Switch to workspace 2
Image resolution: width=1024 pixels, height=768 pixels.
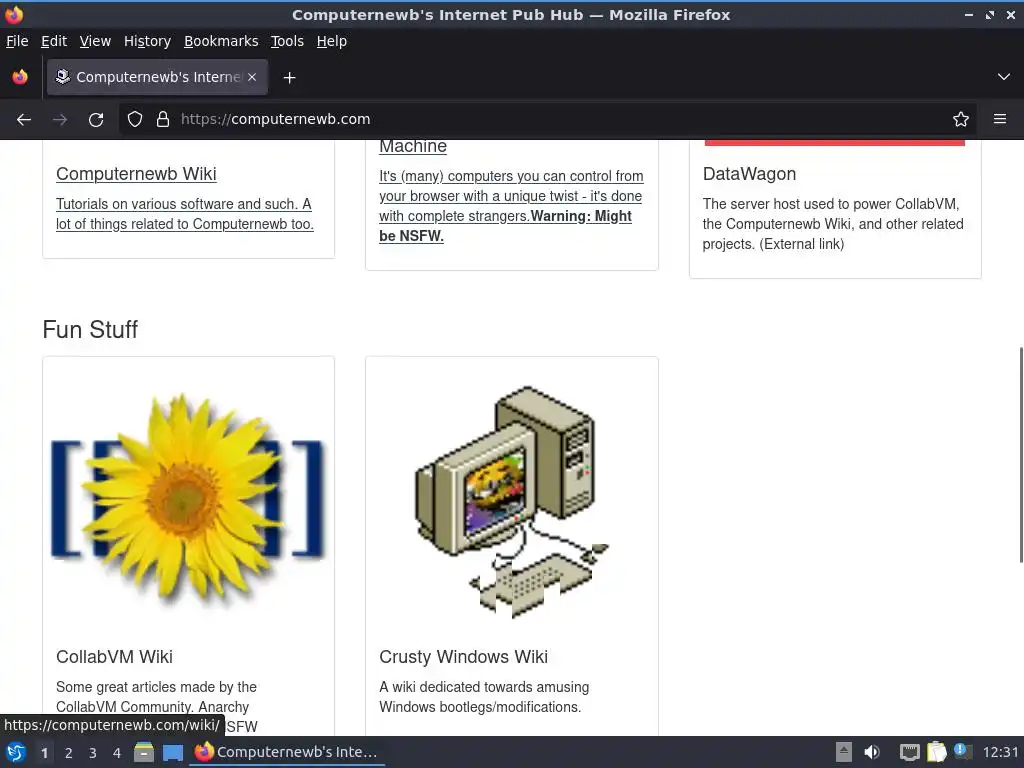[69, 752]
